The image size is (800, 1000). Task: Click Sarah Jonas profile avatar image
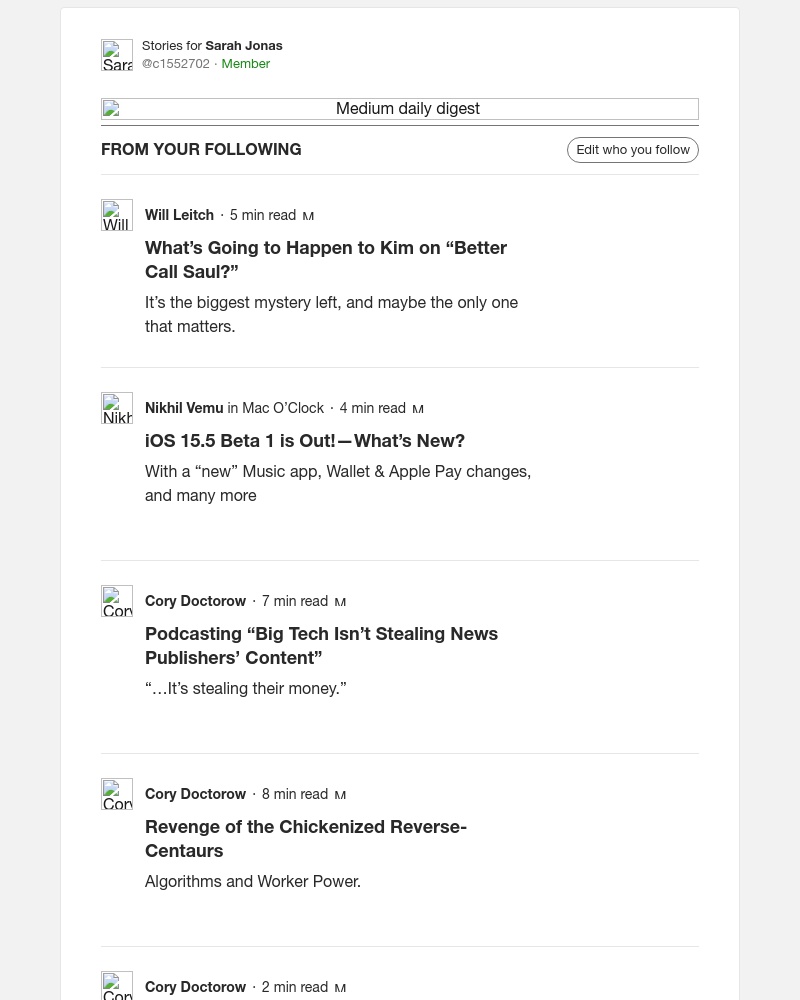[117, 55]
